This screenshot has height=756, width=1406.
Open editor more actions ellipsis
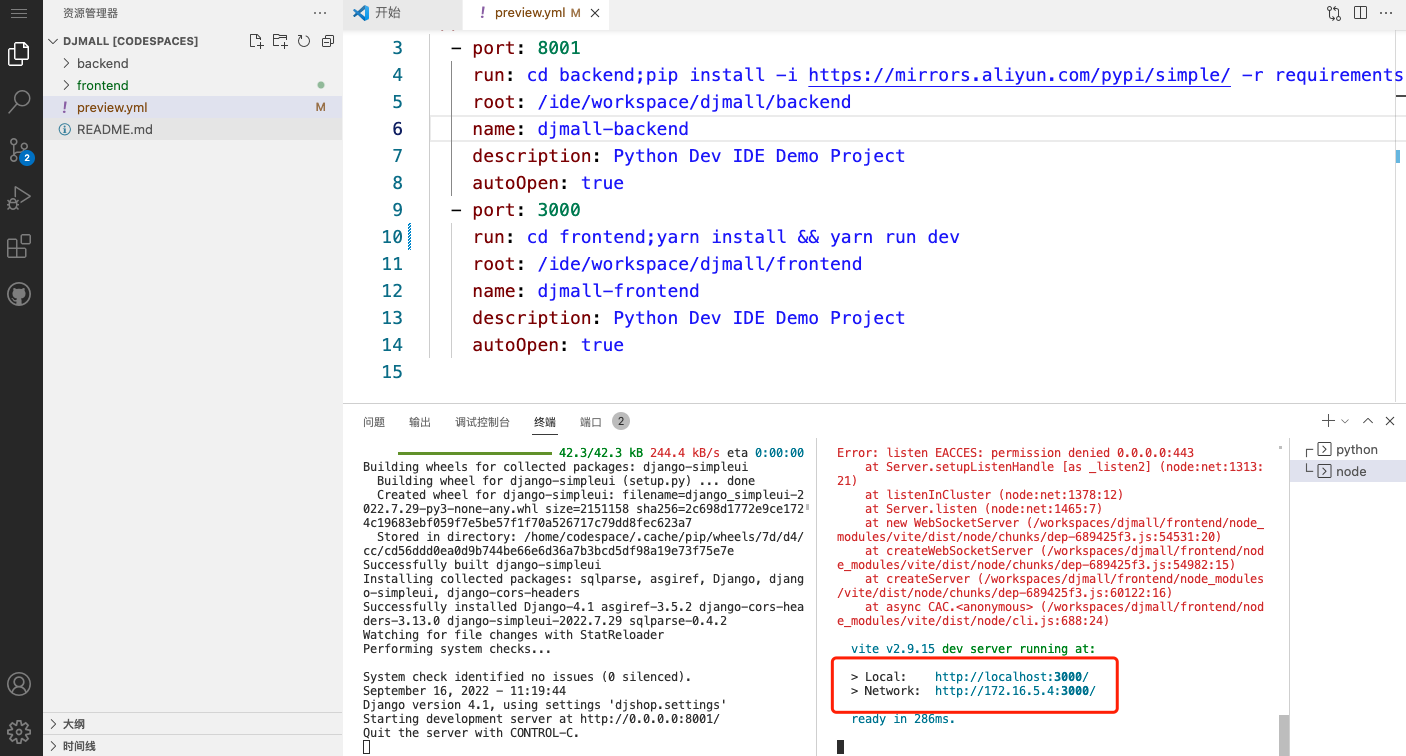coord(1387,13)
